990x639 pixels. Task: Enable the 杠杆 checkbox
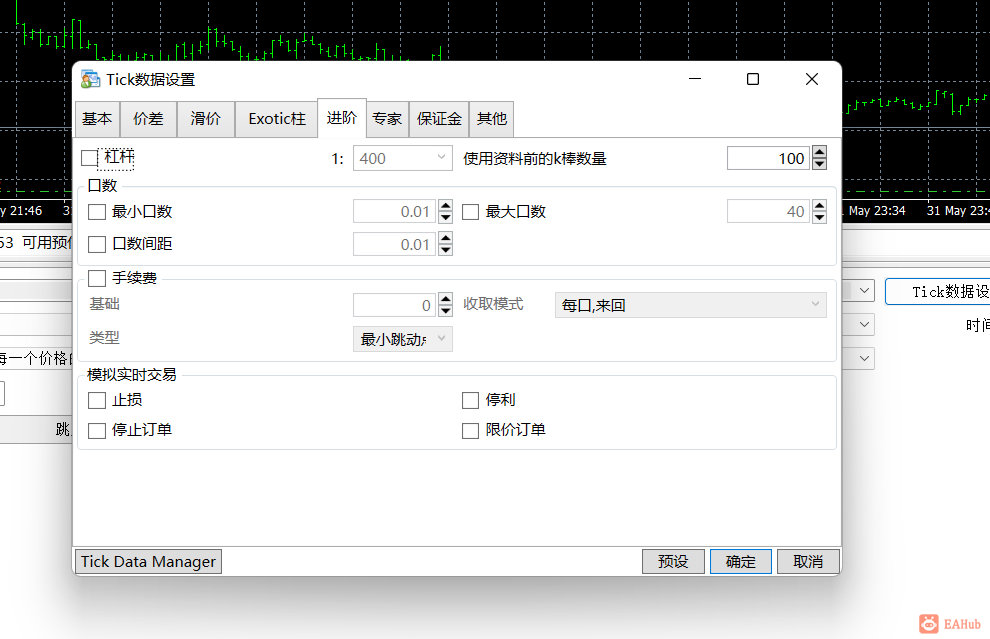[90, 158]
